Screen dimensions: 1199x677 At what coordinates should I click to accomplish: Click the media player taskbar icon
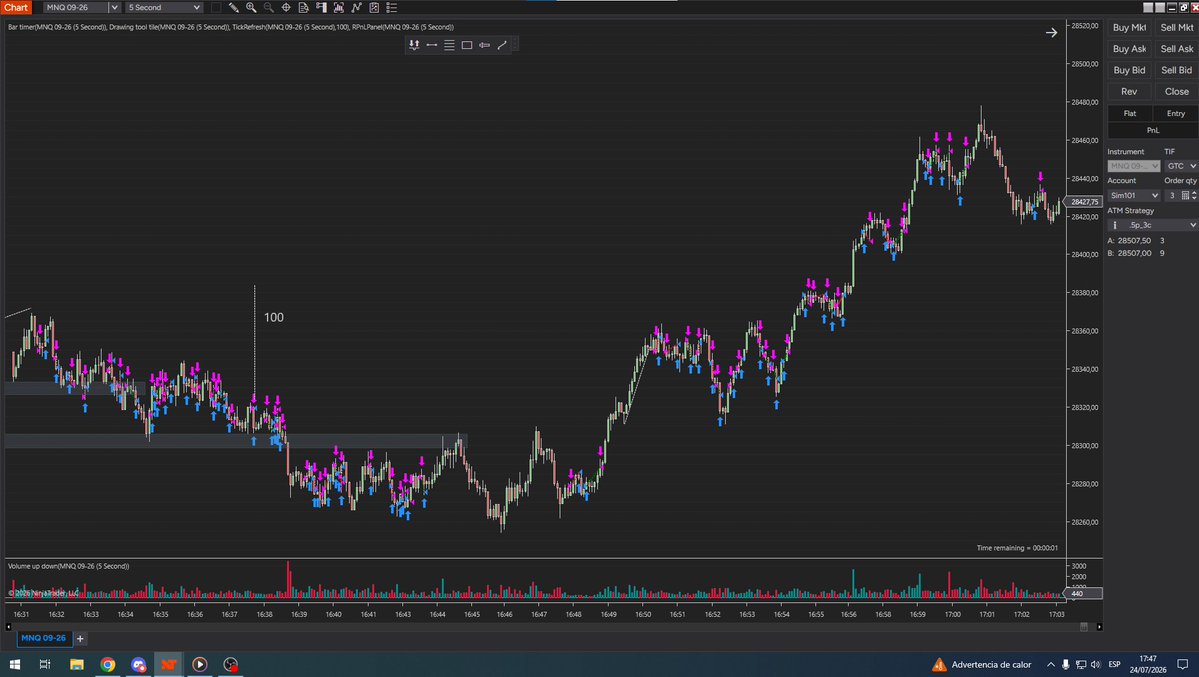point(200,664)
